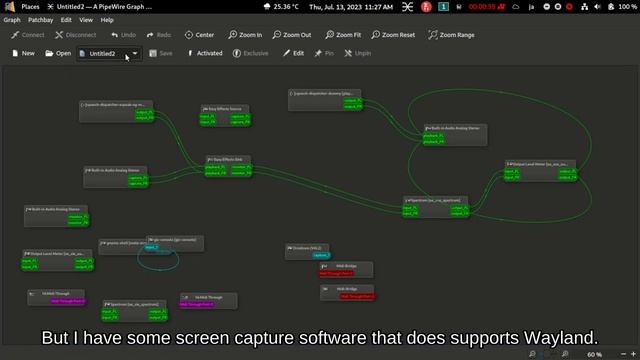Click cyan input port on gjs-console node
This screenshot has height=360, width=640.
pyautogui.click(x=151, y=247)
